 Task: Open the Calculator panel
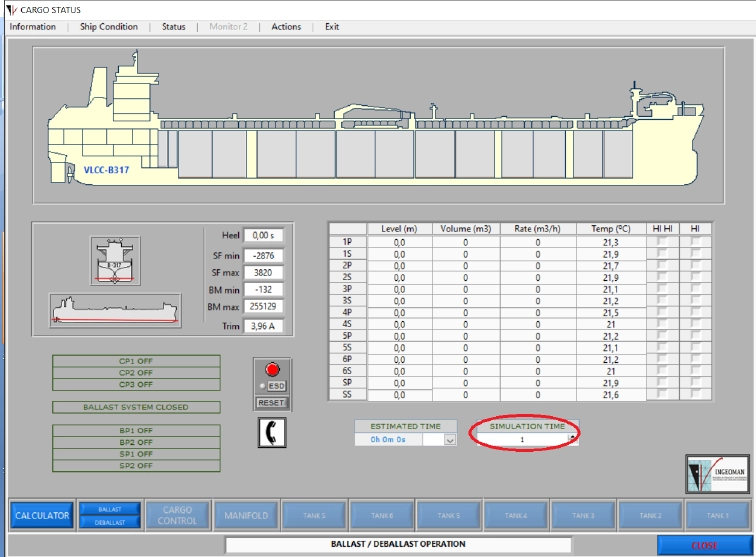[42, 516]
